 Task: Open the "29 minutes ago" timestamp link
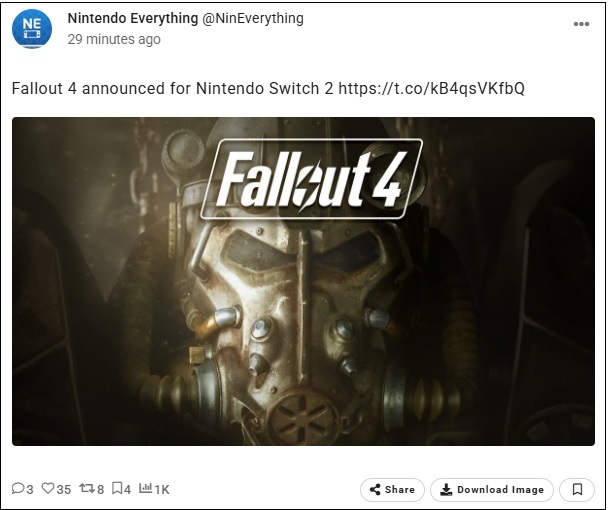click(x=113, y=40)
